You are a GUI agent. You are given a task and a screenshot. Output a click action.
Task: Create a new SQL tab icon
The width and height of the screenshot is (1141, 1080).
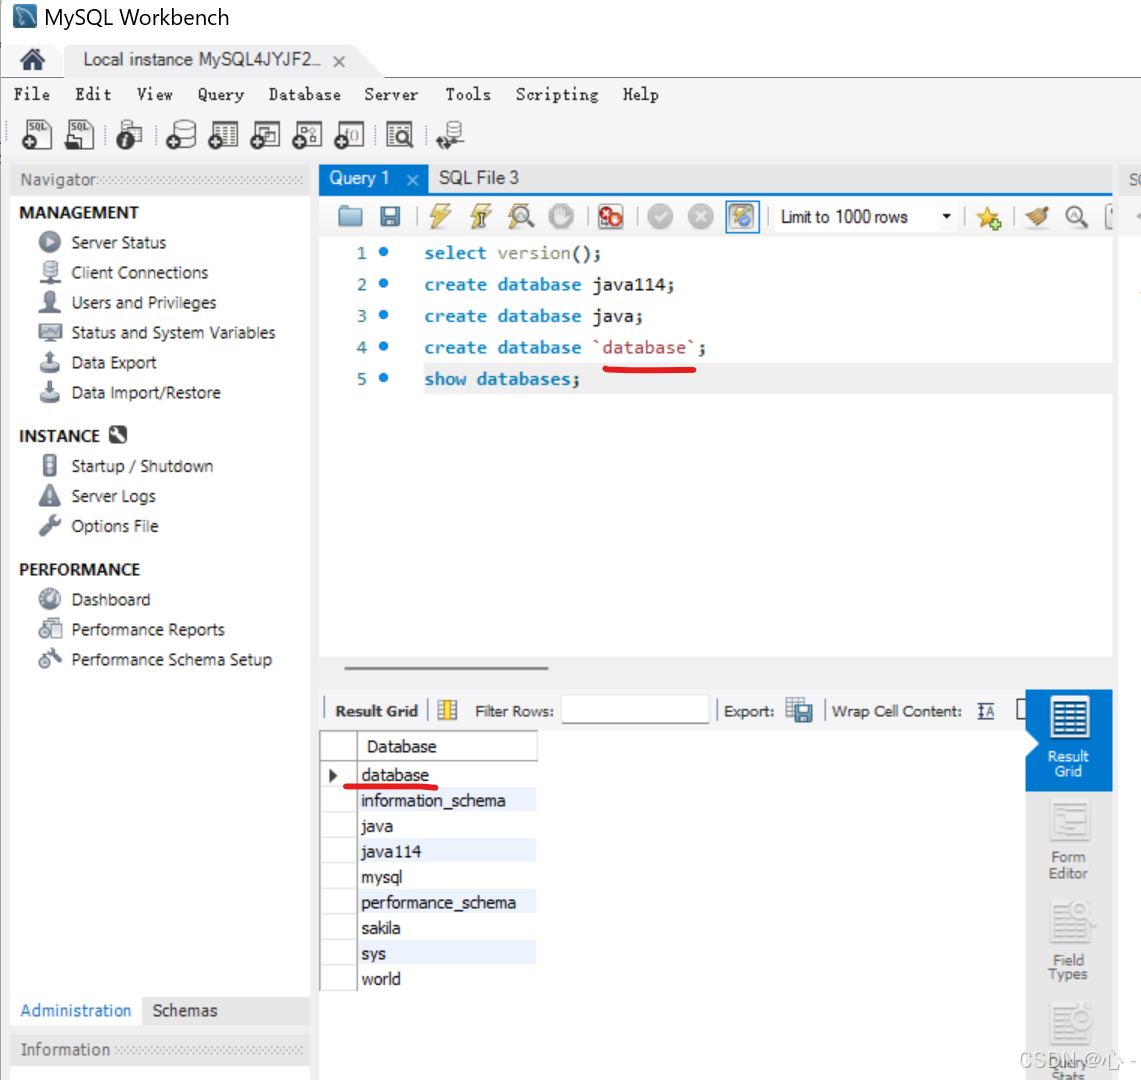coord(36,135)
